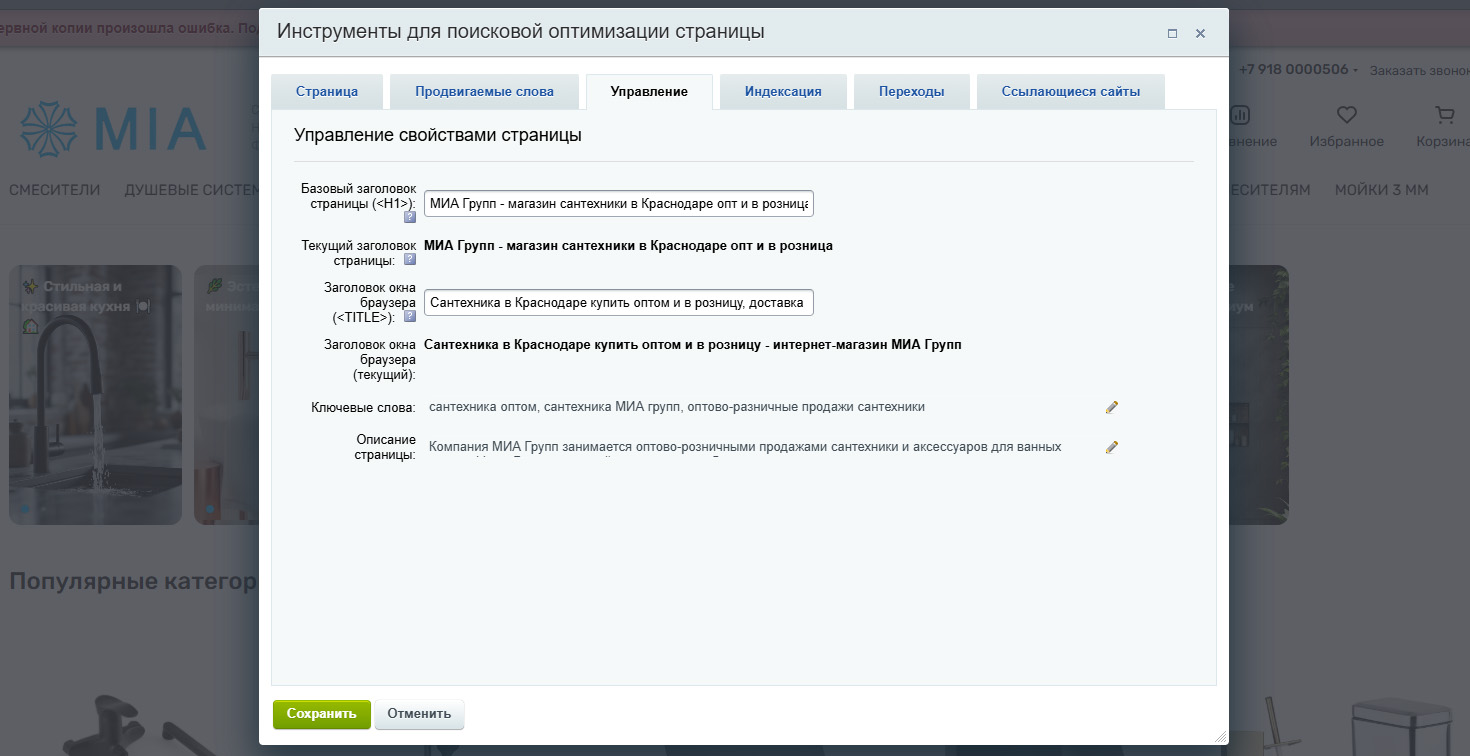
Task: Click phone number +7 918 0000506
Action: point(1293,70)
